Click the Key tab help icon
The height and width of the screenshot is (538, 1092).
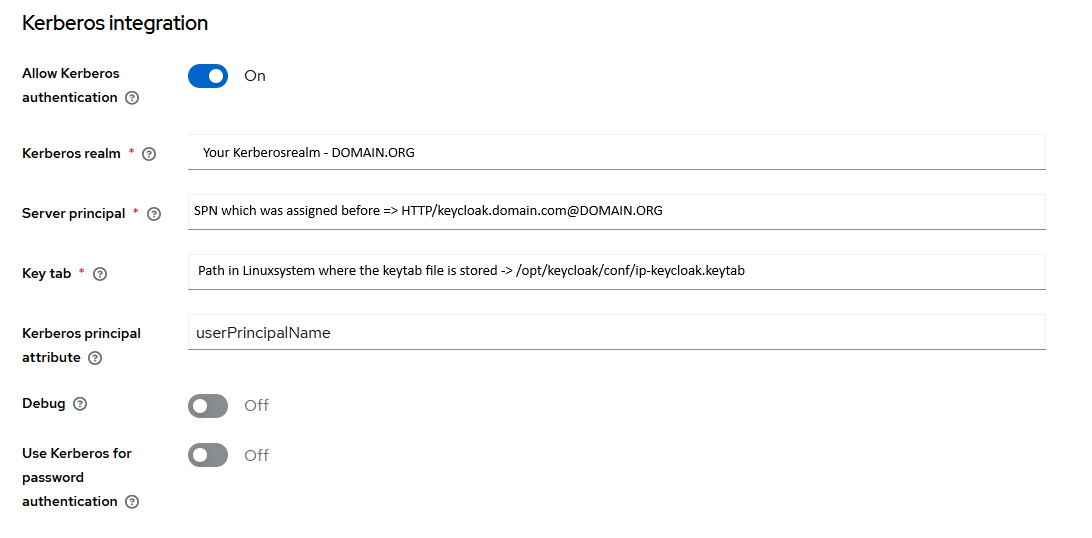pos(100,274)
